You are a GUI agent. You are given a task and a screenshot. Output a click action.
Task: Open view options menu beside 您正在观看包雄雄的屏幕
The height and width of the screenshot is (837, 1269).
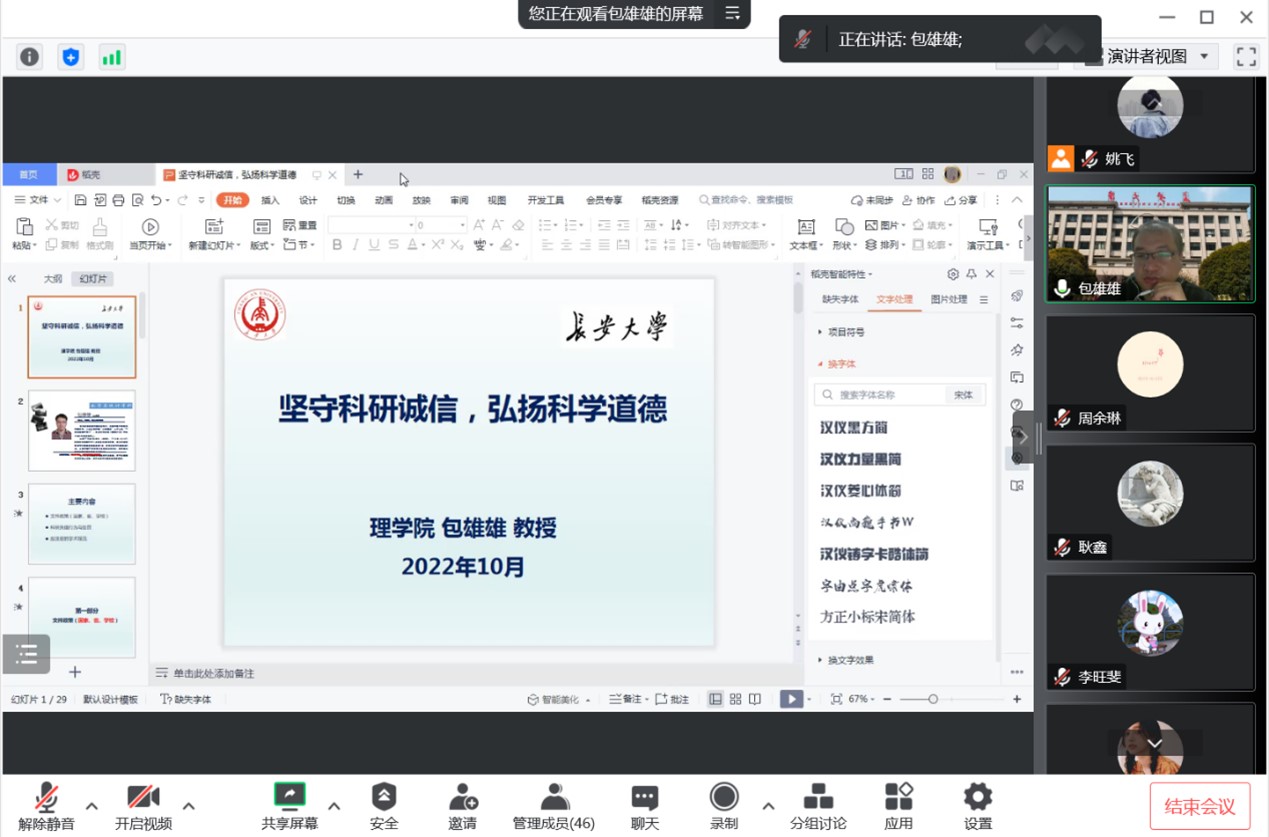point(733,13)
